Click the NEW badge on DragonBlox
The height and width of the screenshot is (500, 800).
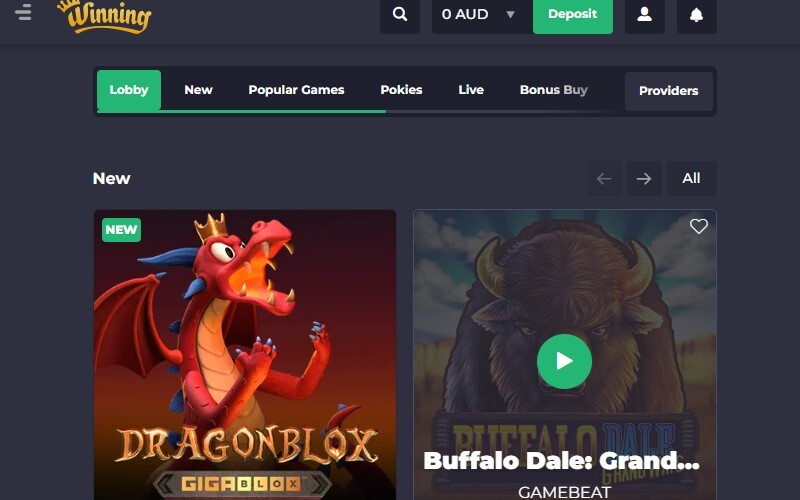point(121,230)
